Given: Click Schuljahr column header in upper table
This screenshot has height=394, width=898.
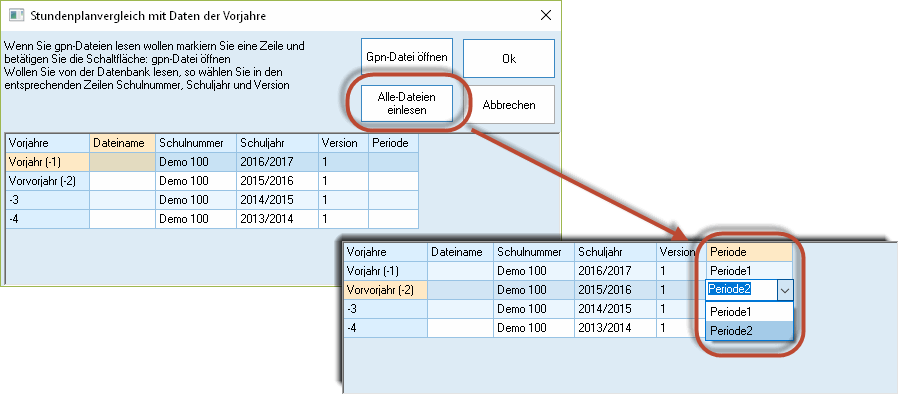Looking at the screenshot, I should pos(278,143).
